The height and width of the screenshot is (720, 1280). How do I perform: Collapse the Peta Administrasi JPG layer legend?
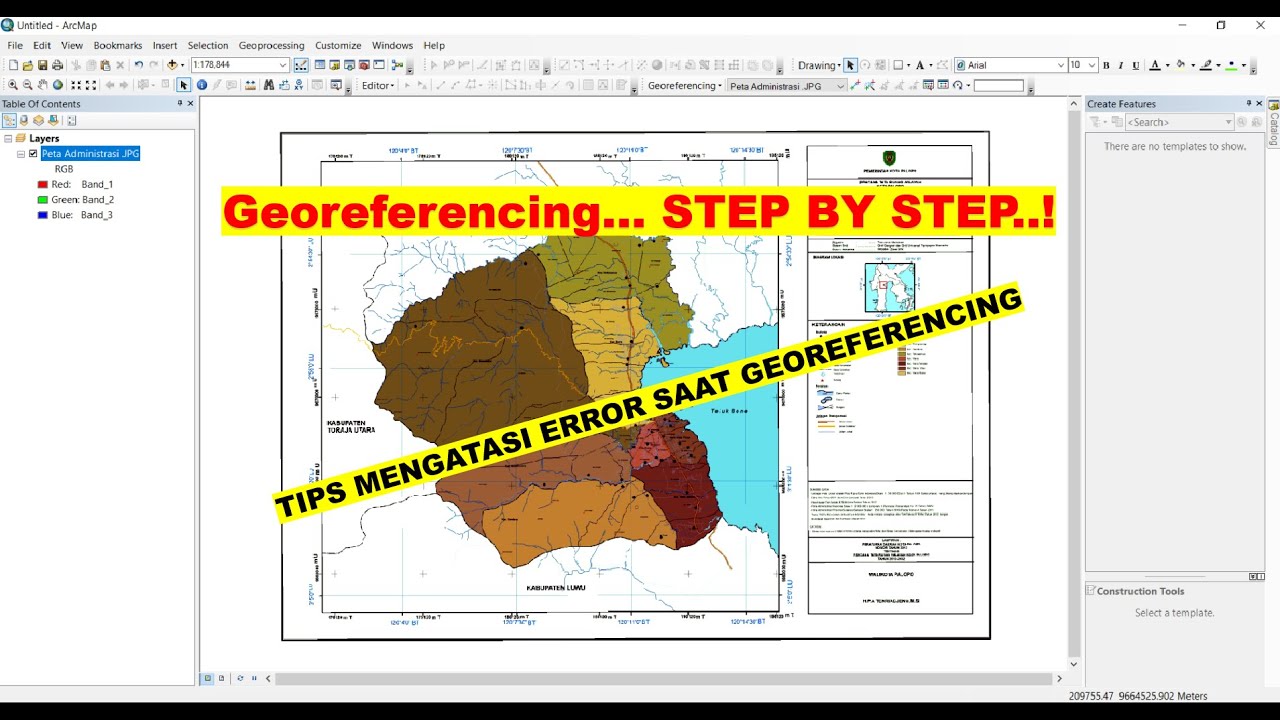(x=20, y=154)
